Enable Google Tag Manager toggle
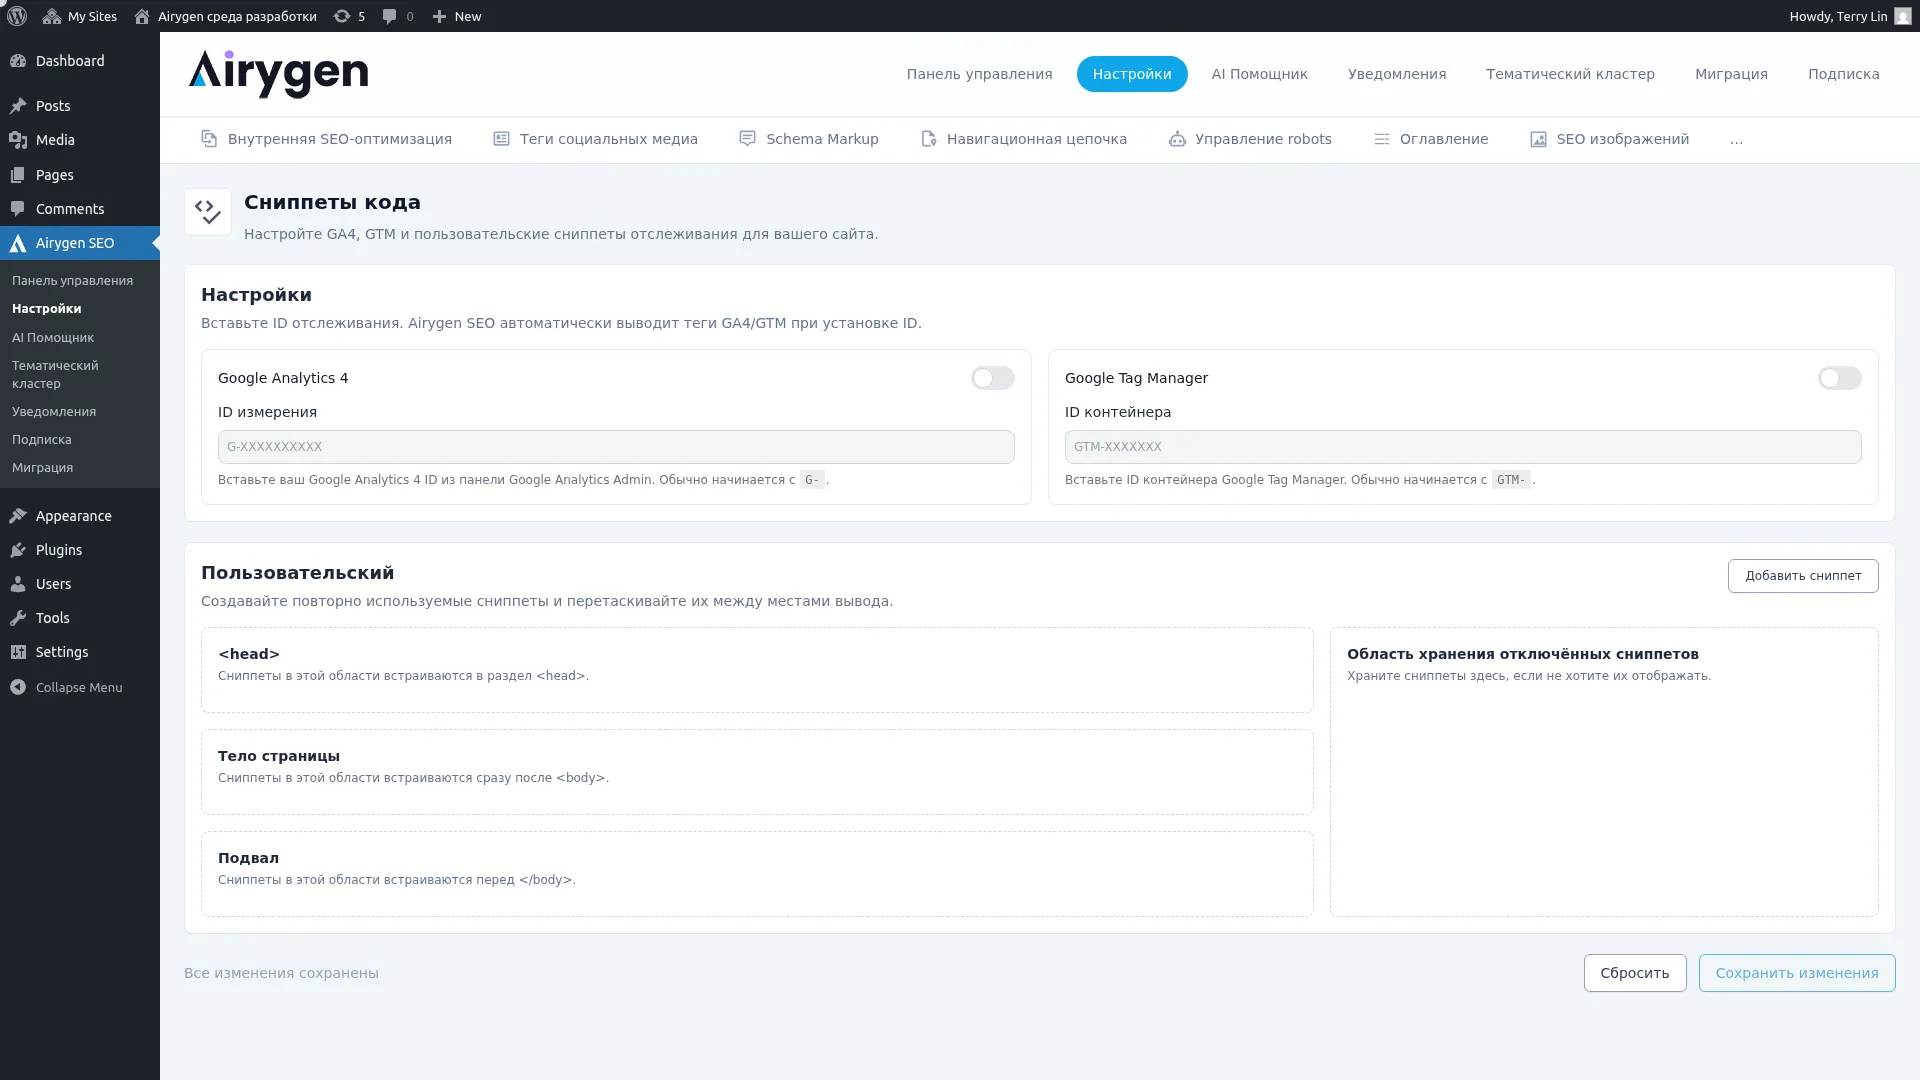 click(1839, 378)
